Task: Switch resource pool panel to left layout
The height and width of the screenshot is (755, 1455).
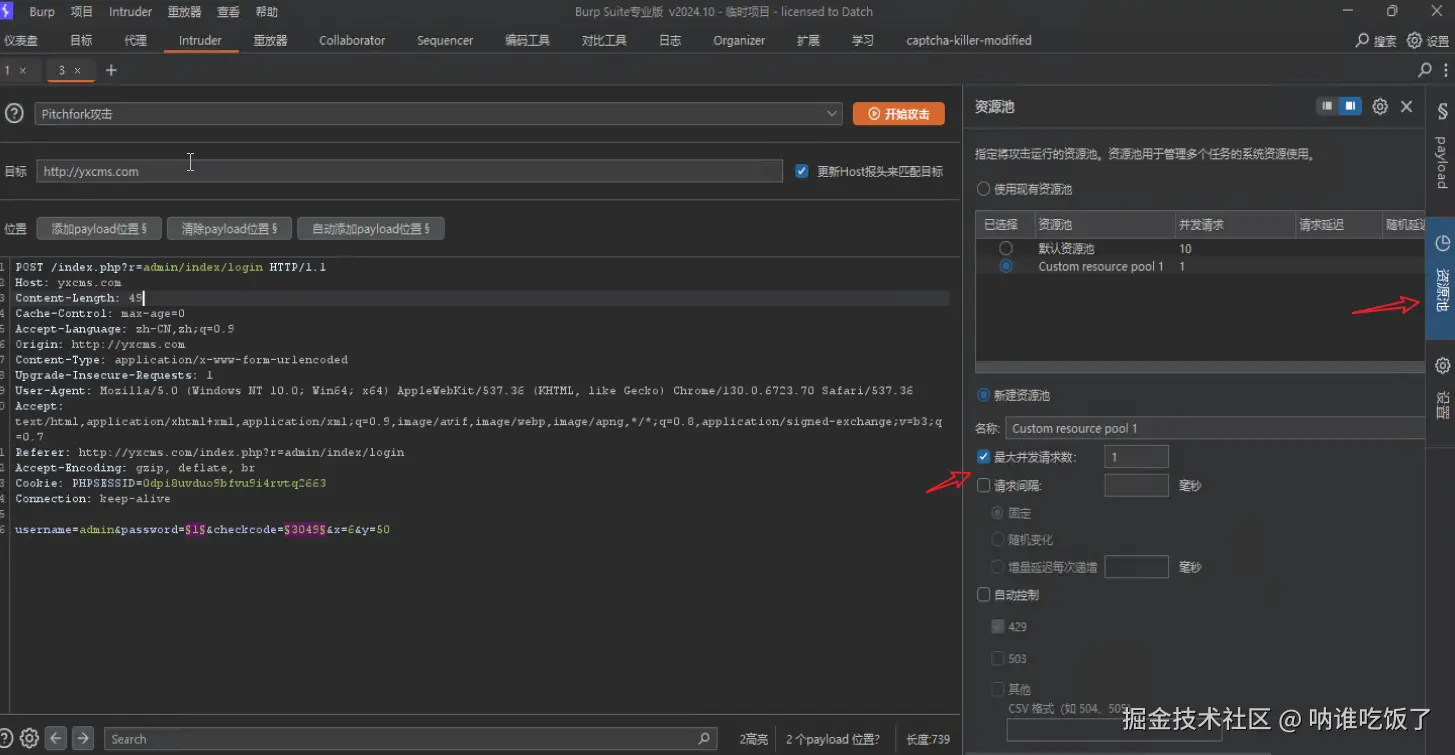Action: tap(1326, 106)
